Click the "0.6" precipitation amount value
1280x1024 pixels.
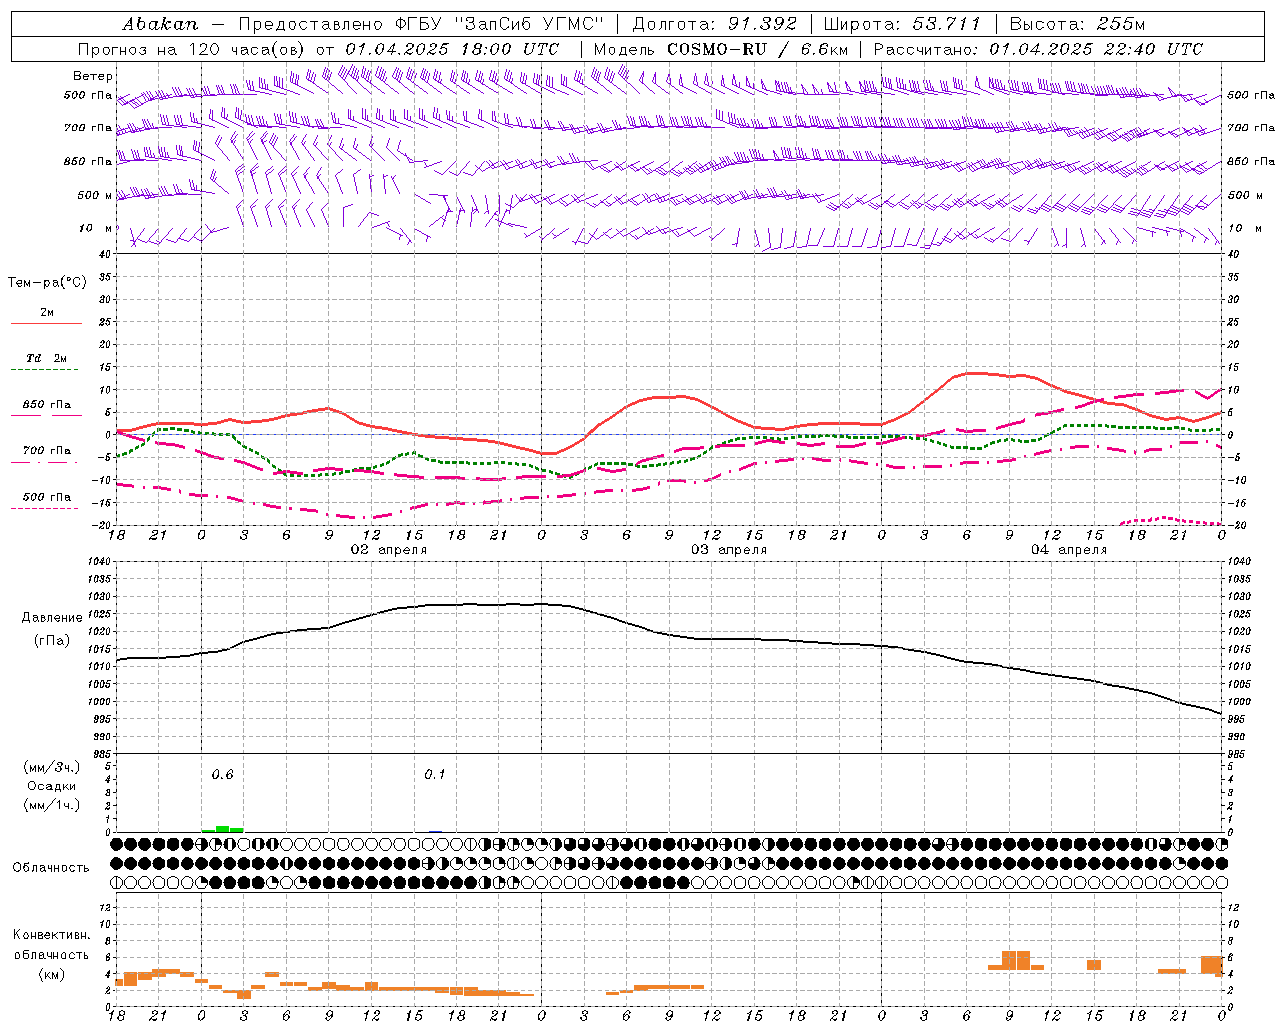222,775
